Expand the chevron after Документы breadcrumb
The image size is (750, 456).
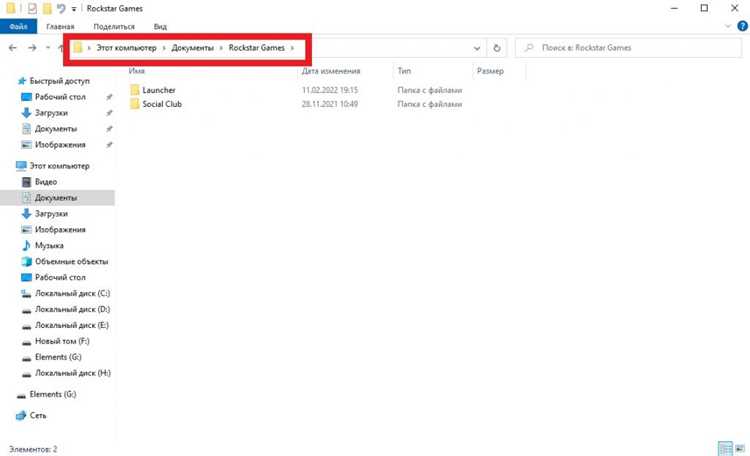click(x=221, y=48)
